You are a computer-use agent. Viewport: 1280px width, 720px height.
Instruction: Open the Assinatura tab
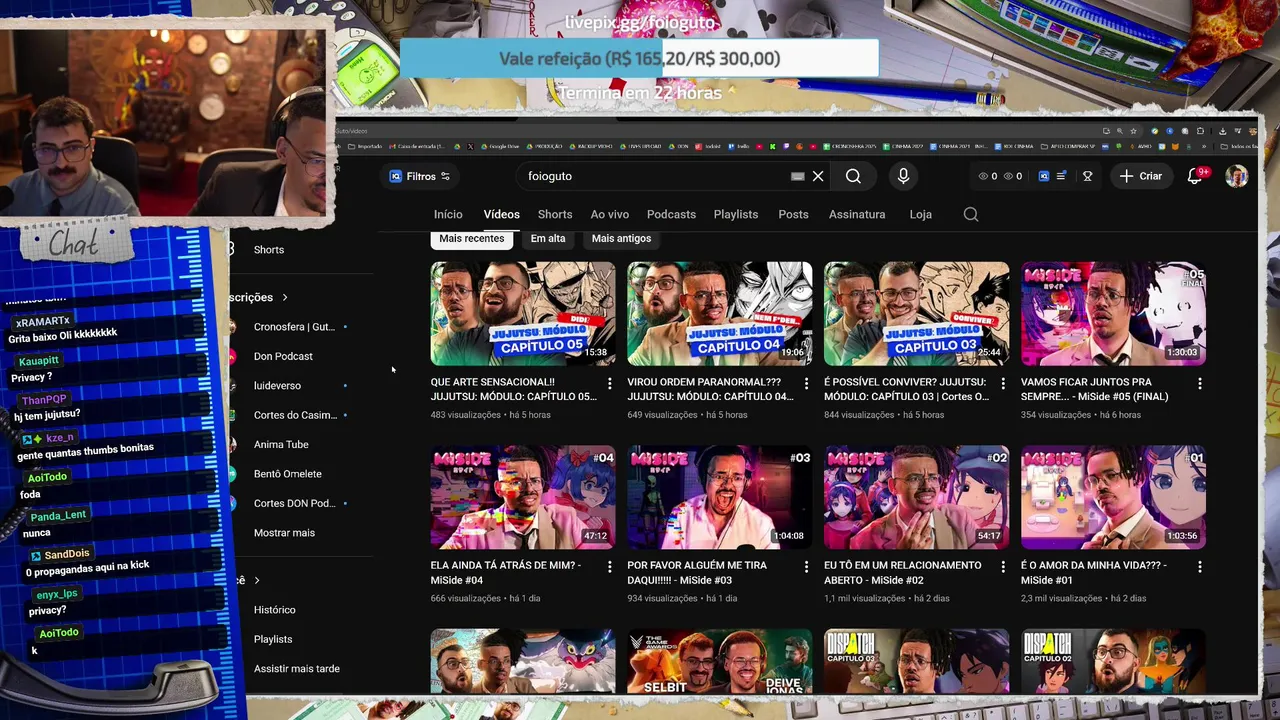tap(857, 214)
